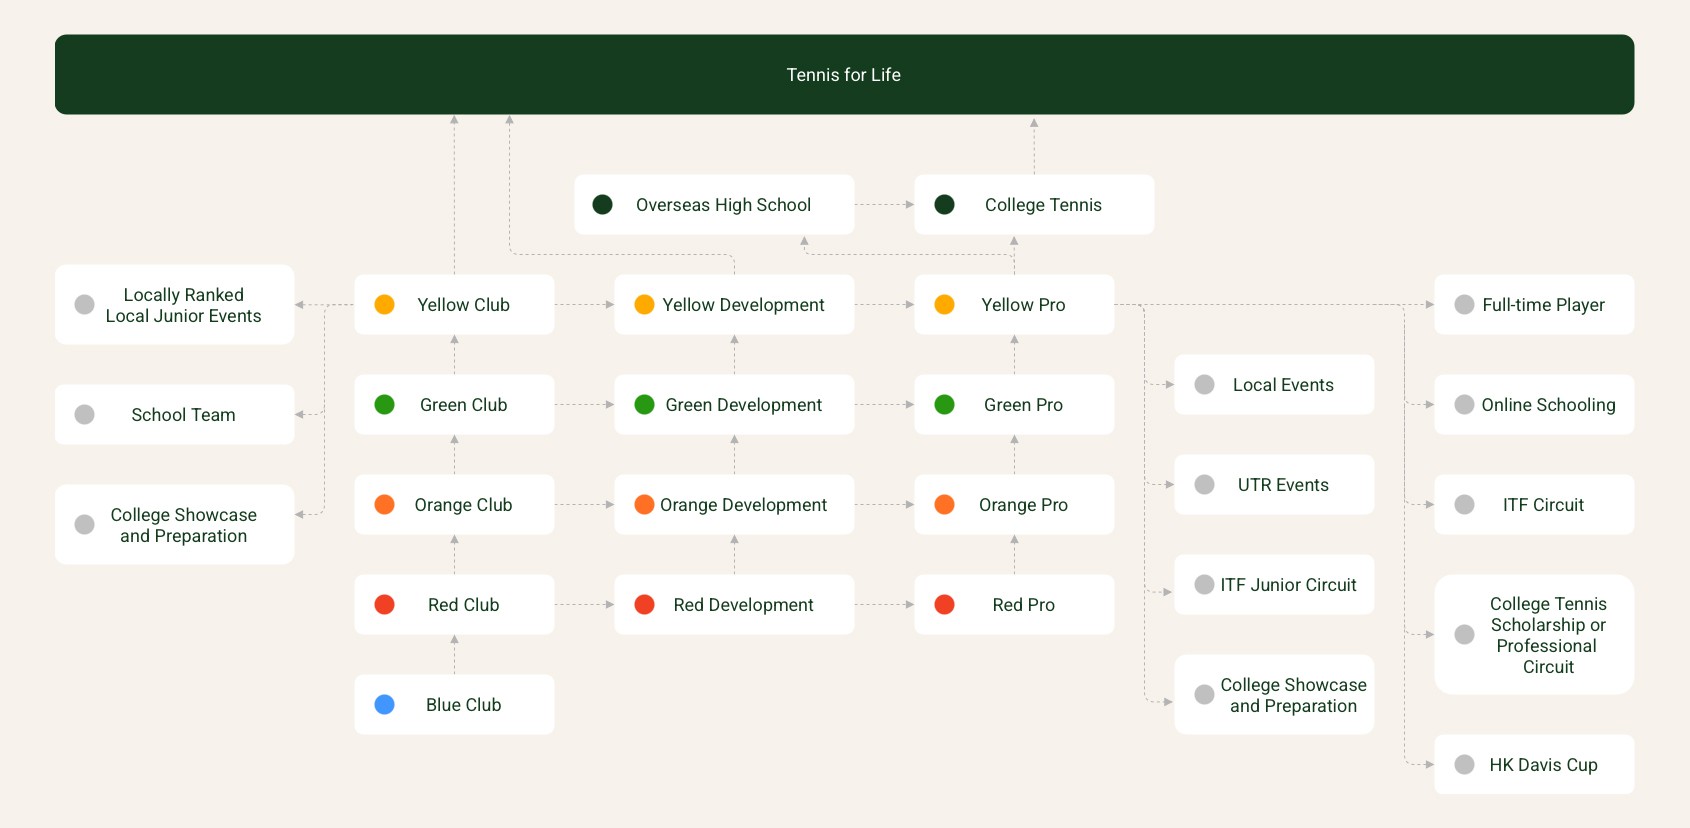Click the grey dot beside Full-time Player

pos(1464,304)
